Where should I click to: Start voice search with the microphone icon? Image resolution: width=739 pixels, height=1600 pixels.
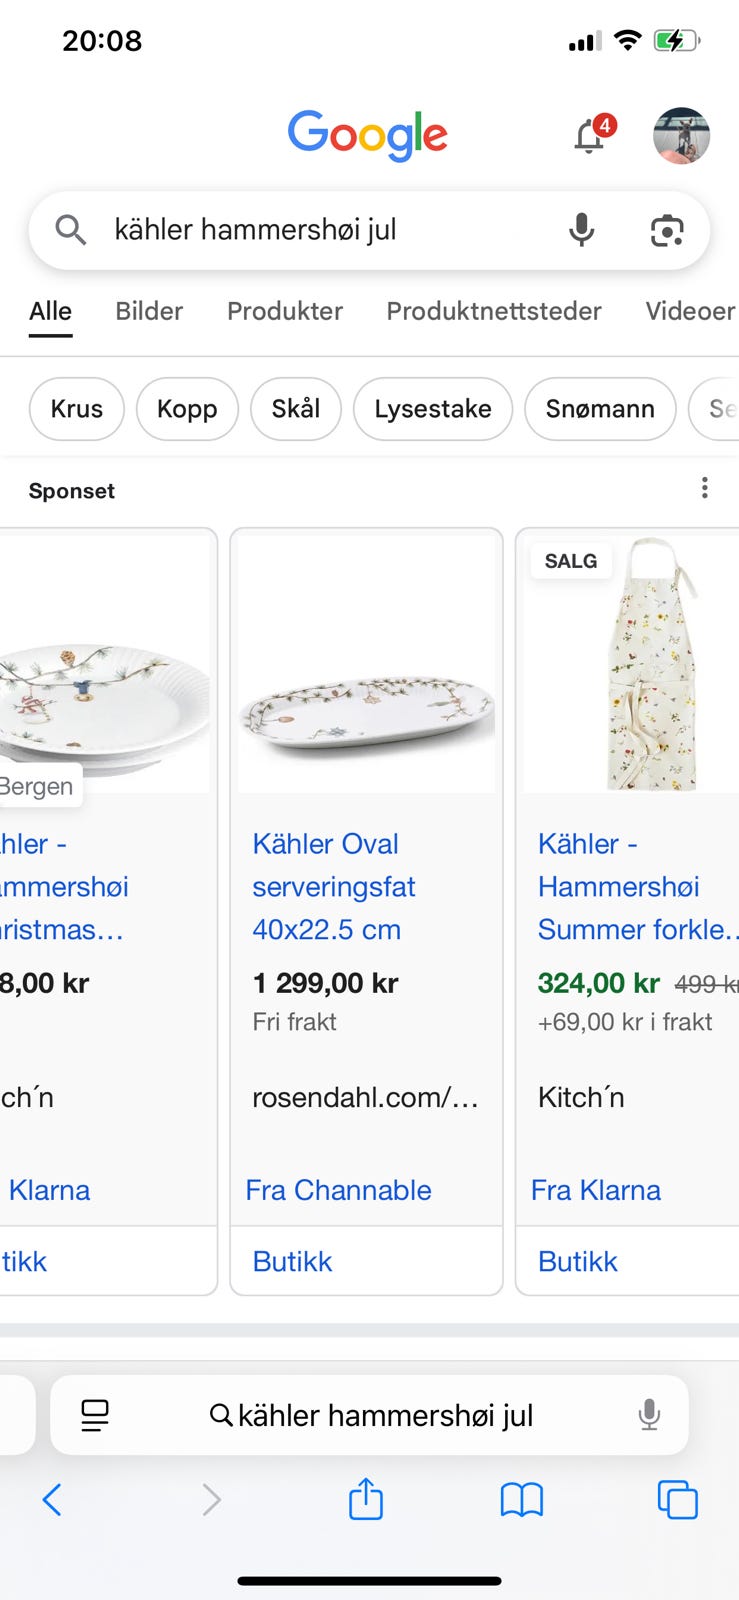tap(581, 230)
